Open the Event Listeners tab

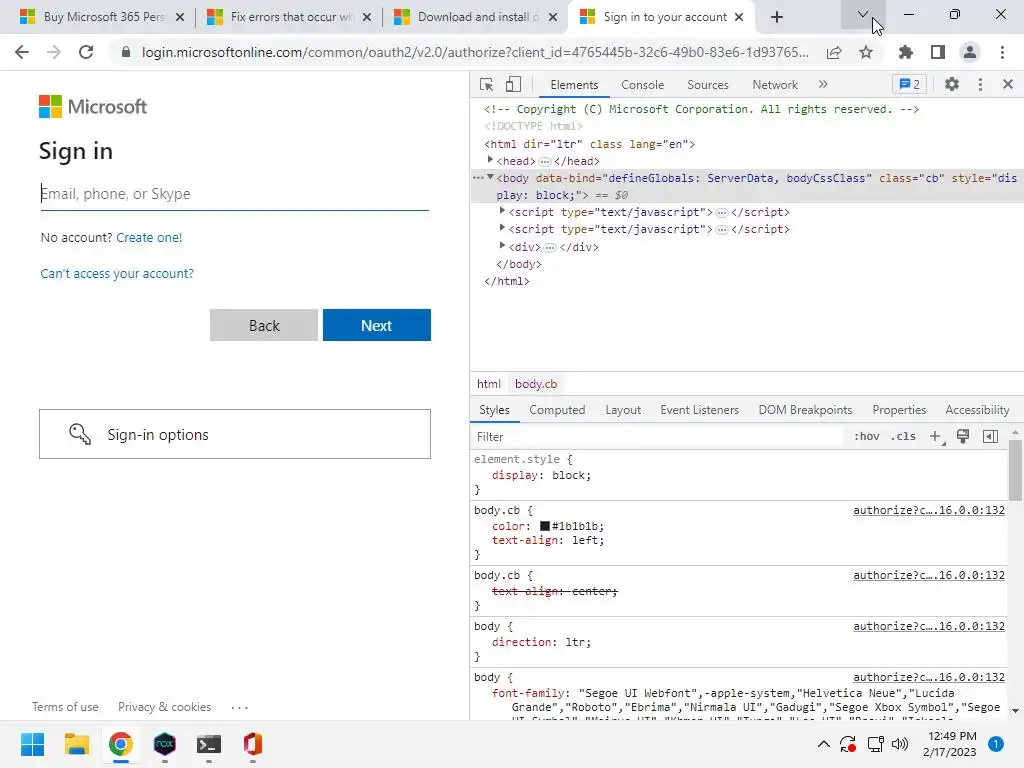coord(699,410)
